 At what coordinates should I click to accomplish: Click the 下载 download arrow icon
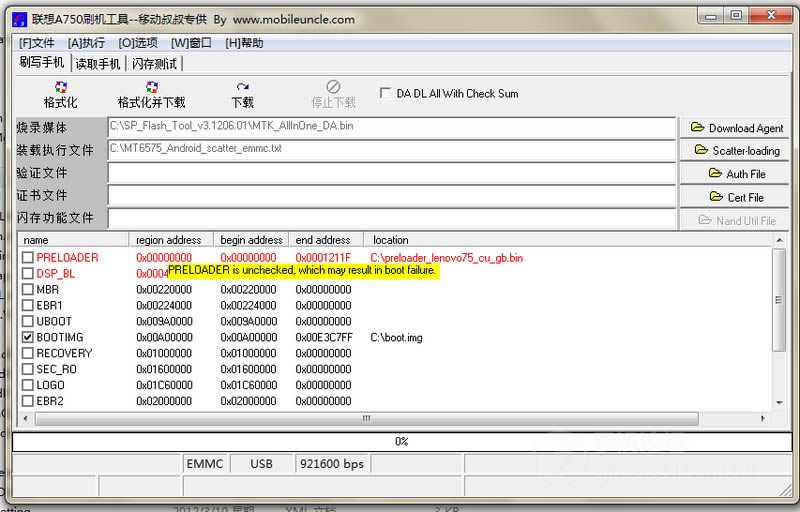click(x=242, y=88)
